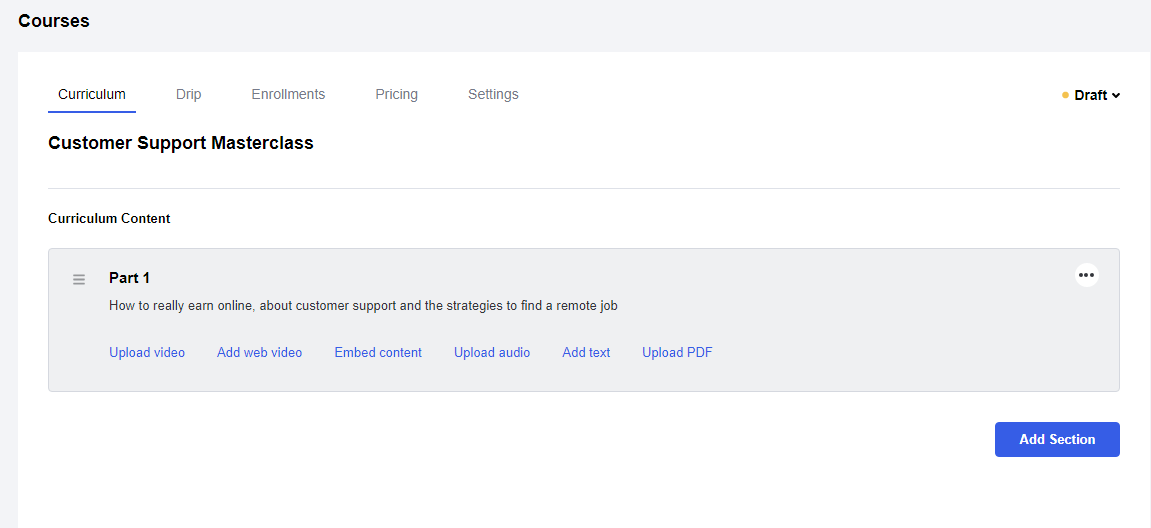Click the Upload video link
Screen dimensions: 1151x528
pos(147,352)
